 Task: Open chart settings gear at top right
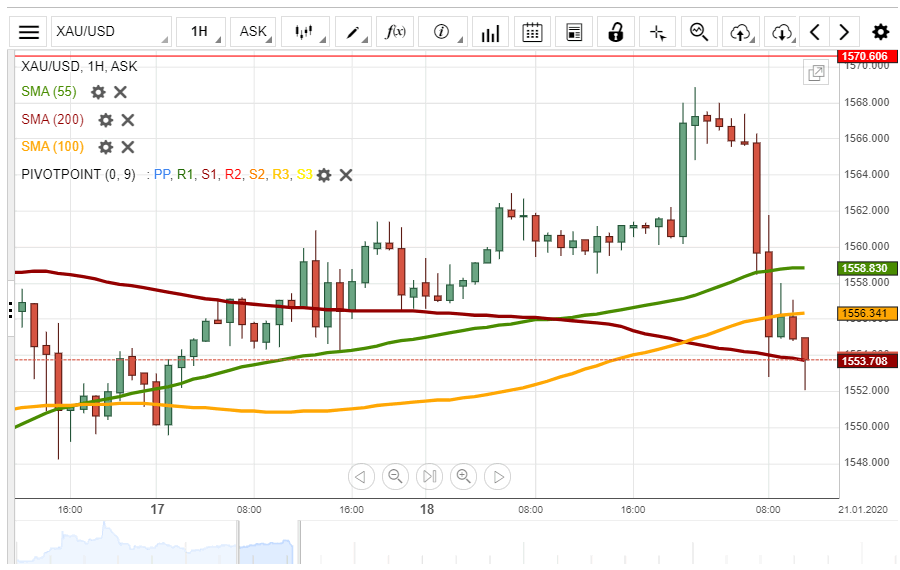[880, 31]
